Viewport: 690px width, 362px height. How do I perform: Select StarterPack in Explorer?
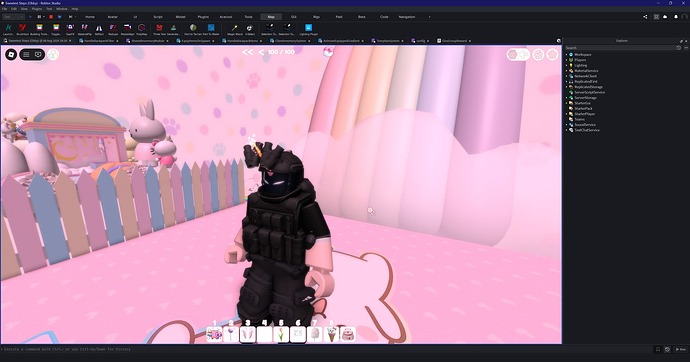583,108
